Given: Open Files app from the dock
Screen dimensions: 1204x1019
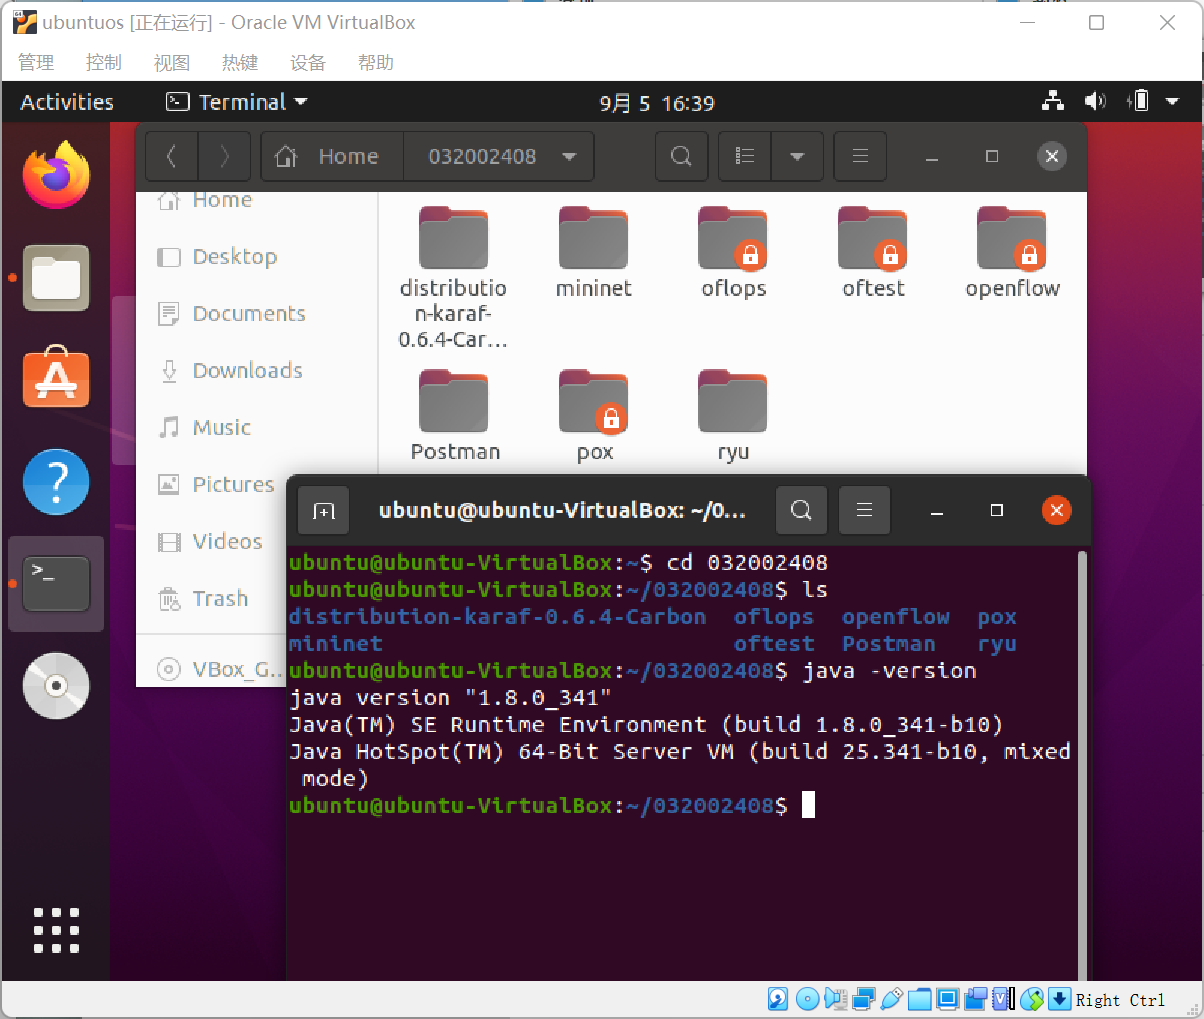Looking at the screenshot, I should tap(56, 278).
